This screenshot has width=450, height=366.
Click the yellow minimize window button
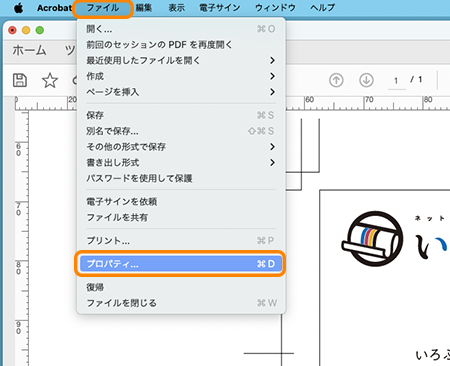pyautogui.click(x=26, y=30)
